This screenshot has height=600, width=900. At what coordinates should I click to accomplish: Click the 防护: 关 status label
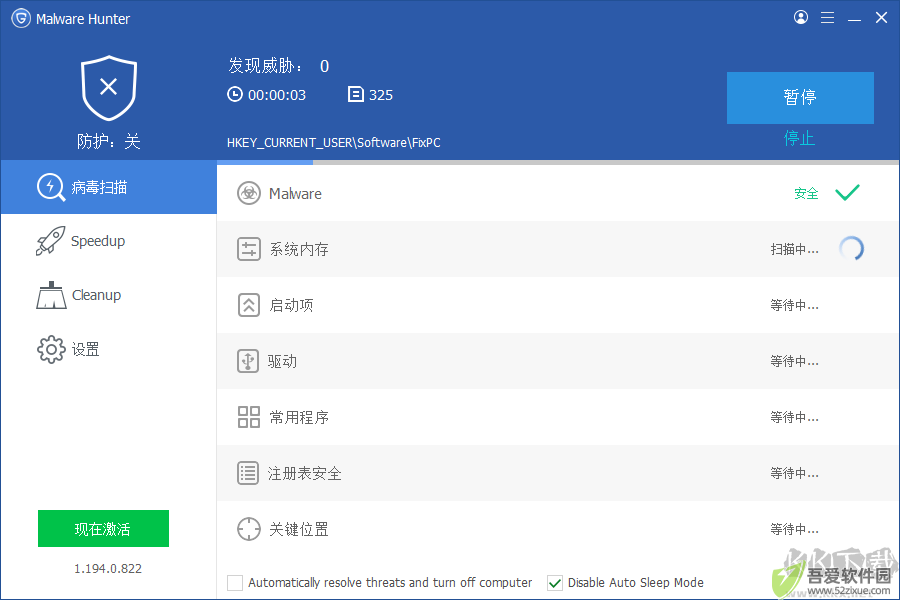point(108,141)
